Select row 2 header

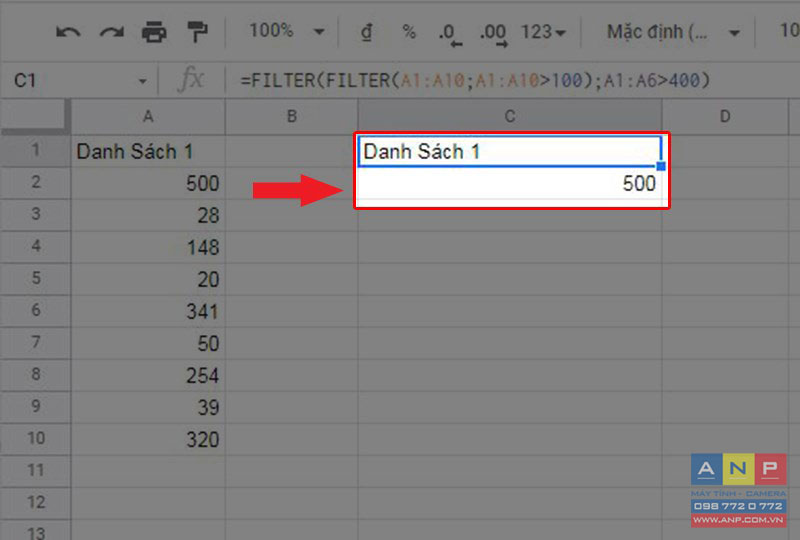point(35,182)
